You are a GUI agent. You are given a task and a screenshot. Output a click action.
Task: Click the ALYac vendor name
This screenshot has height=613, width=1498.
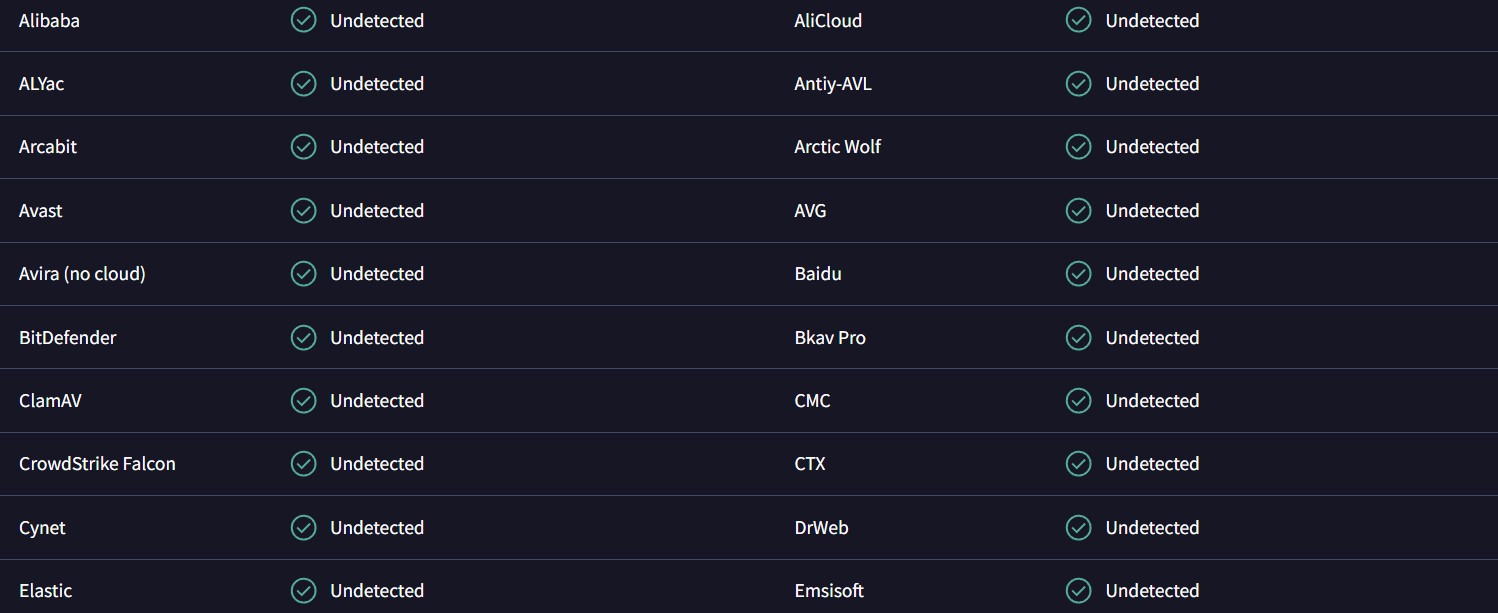pyautogui.click(x=41, y=84)
